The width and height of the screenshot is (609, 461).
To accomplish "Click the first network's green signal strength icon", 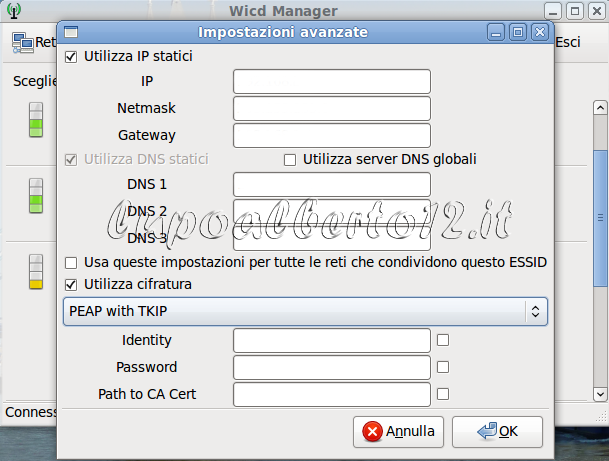I will pos(36,120).
